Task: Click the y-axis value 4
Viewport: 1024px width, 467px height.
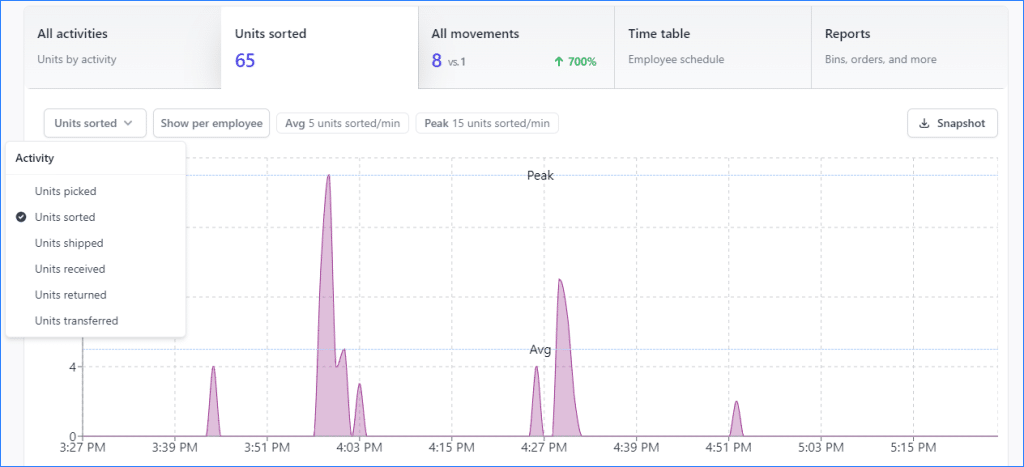Action: [x=73, y=367]
